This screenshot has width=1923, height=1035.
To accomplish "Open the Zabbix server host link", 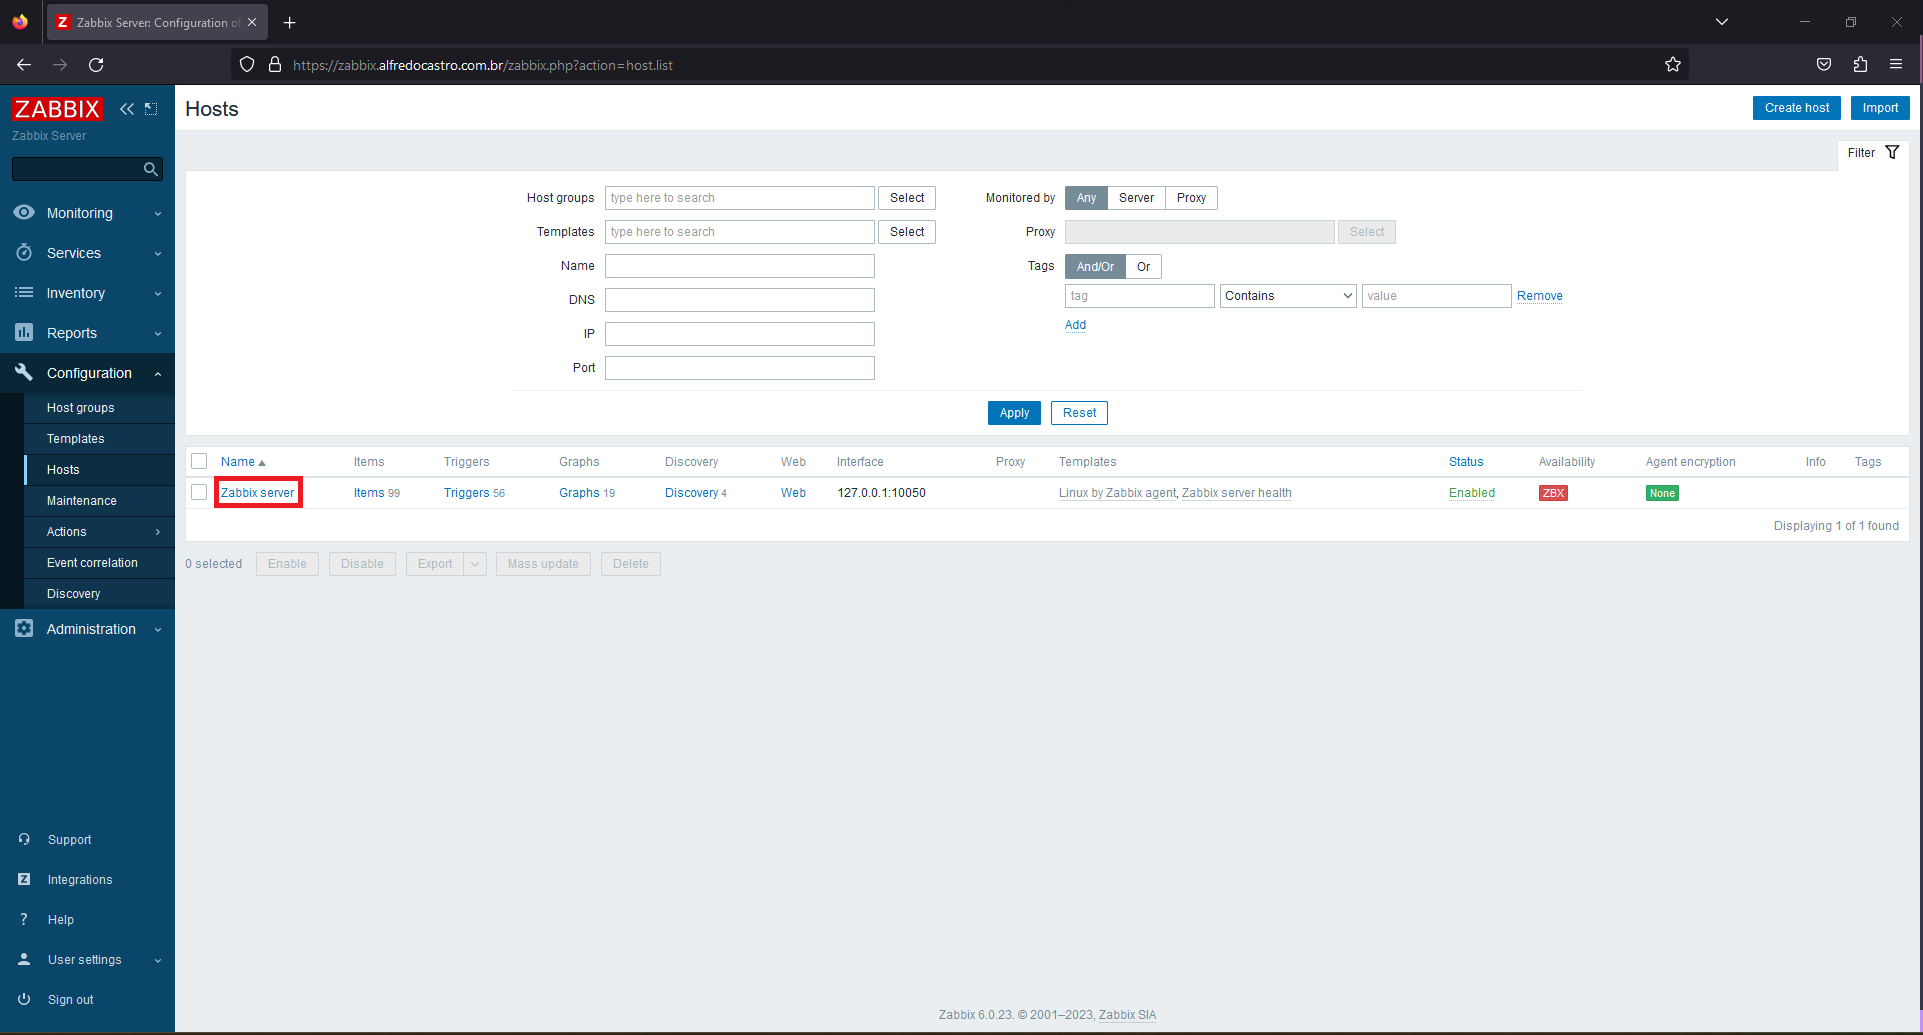I will click(x=258, y=493).
